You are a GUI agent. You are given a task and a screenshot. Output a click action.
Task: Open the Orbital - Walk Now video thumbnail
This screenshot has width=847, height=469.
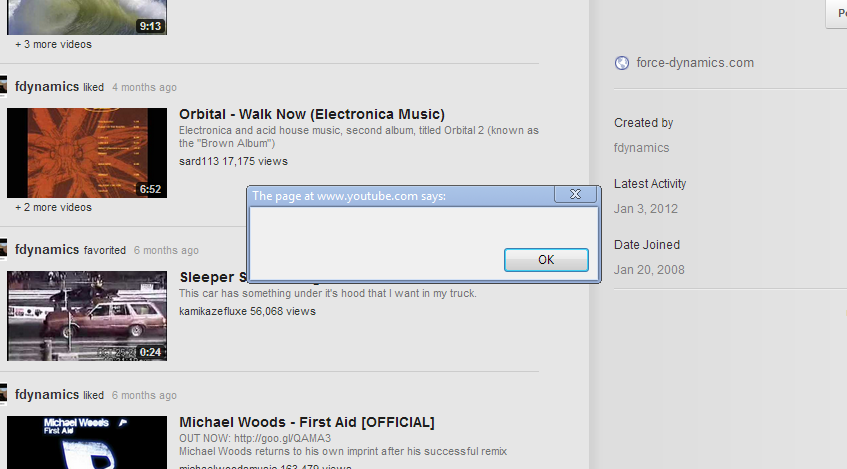pos(86,152)
